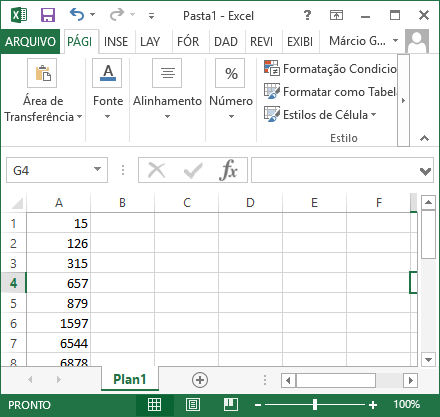Viewport: 440px width, 417px height.
Task: Undo the last action
Action: pyautogui.click(x=77, y=14)
